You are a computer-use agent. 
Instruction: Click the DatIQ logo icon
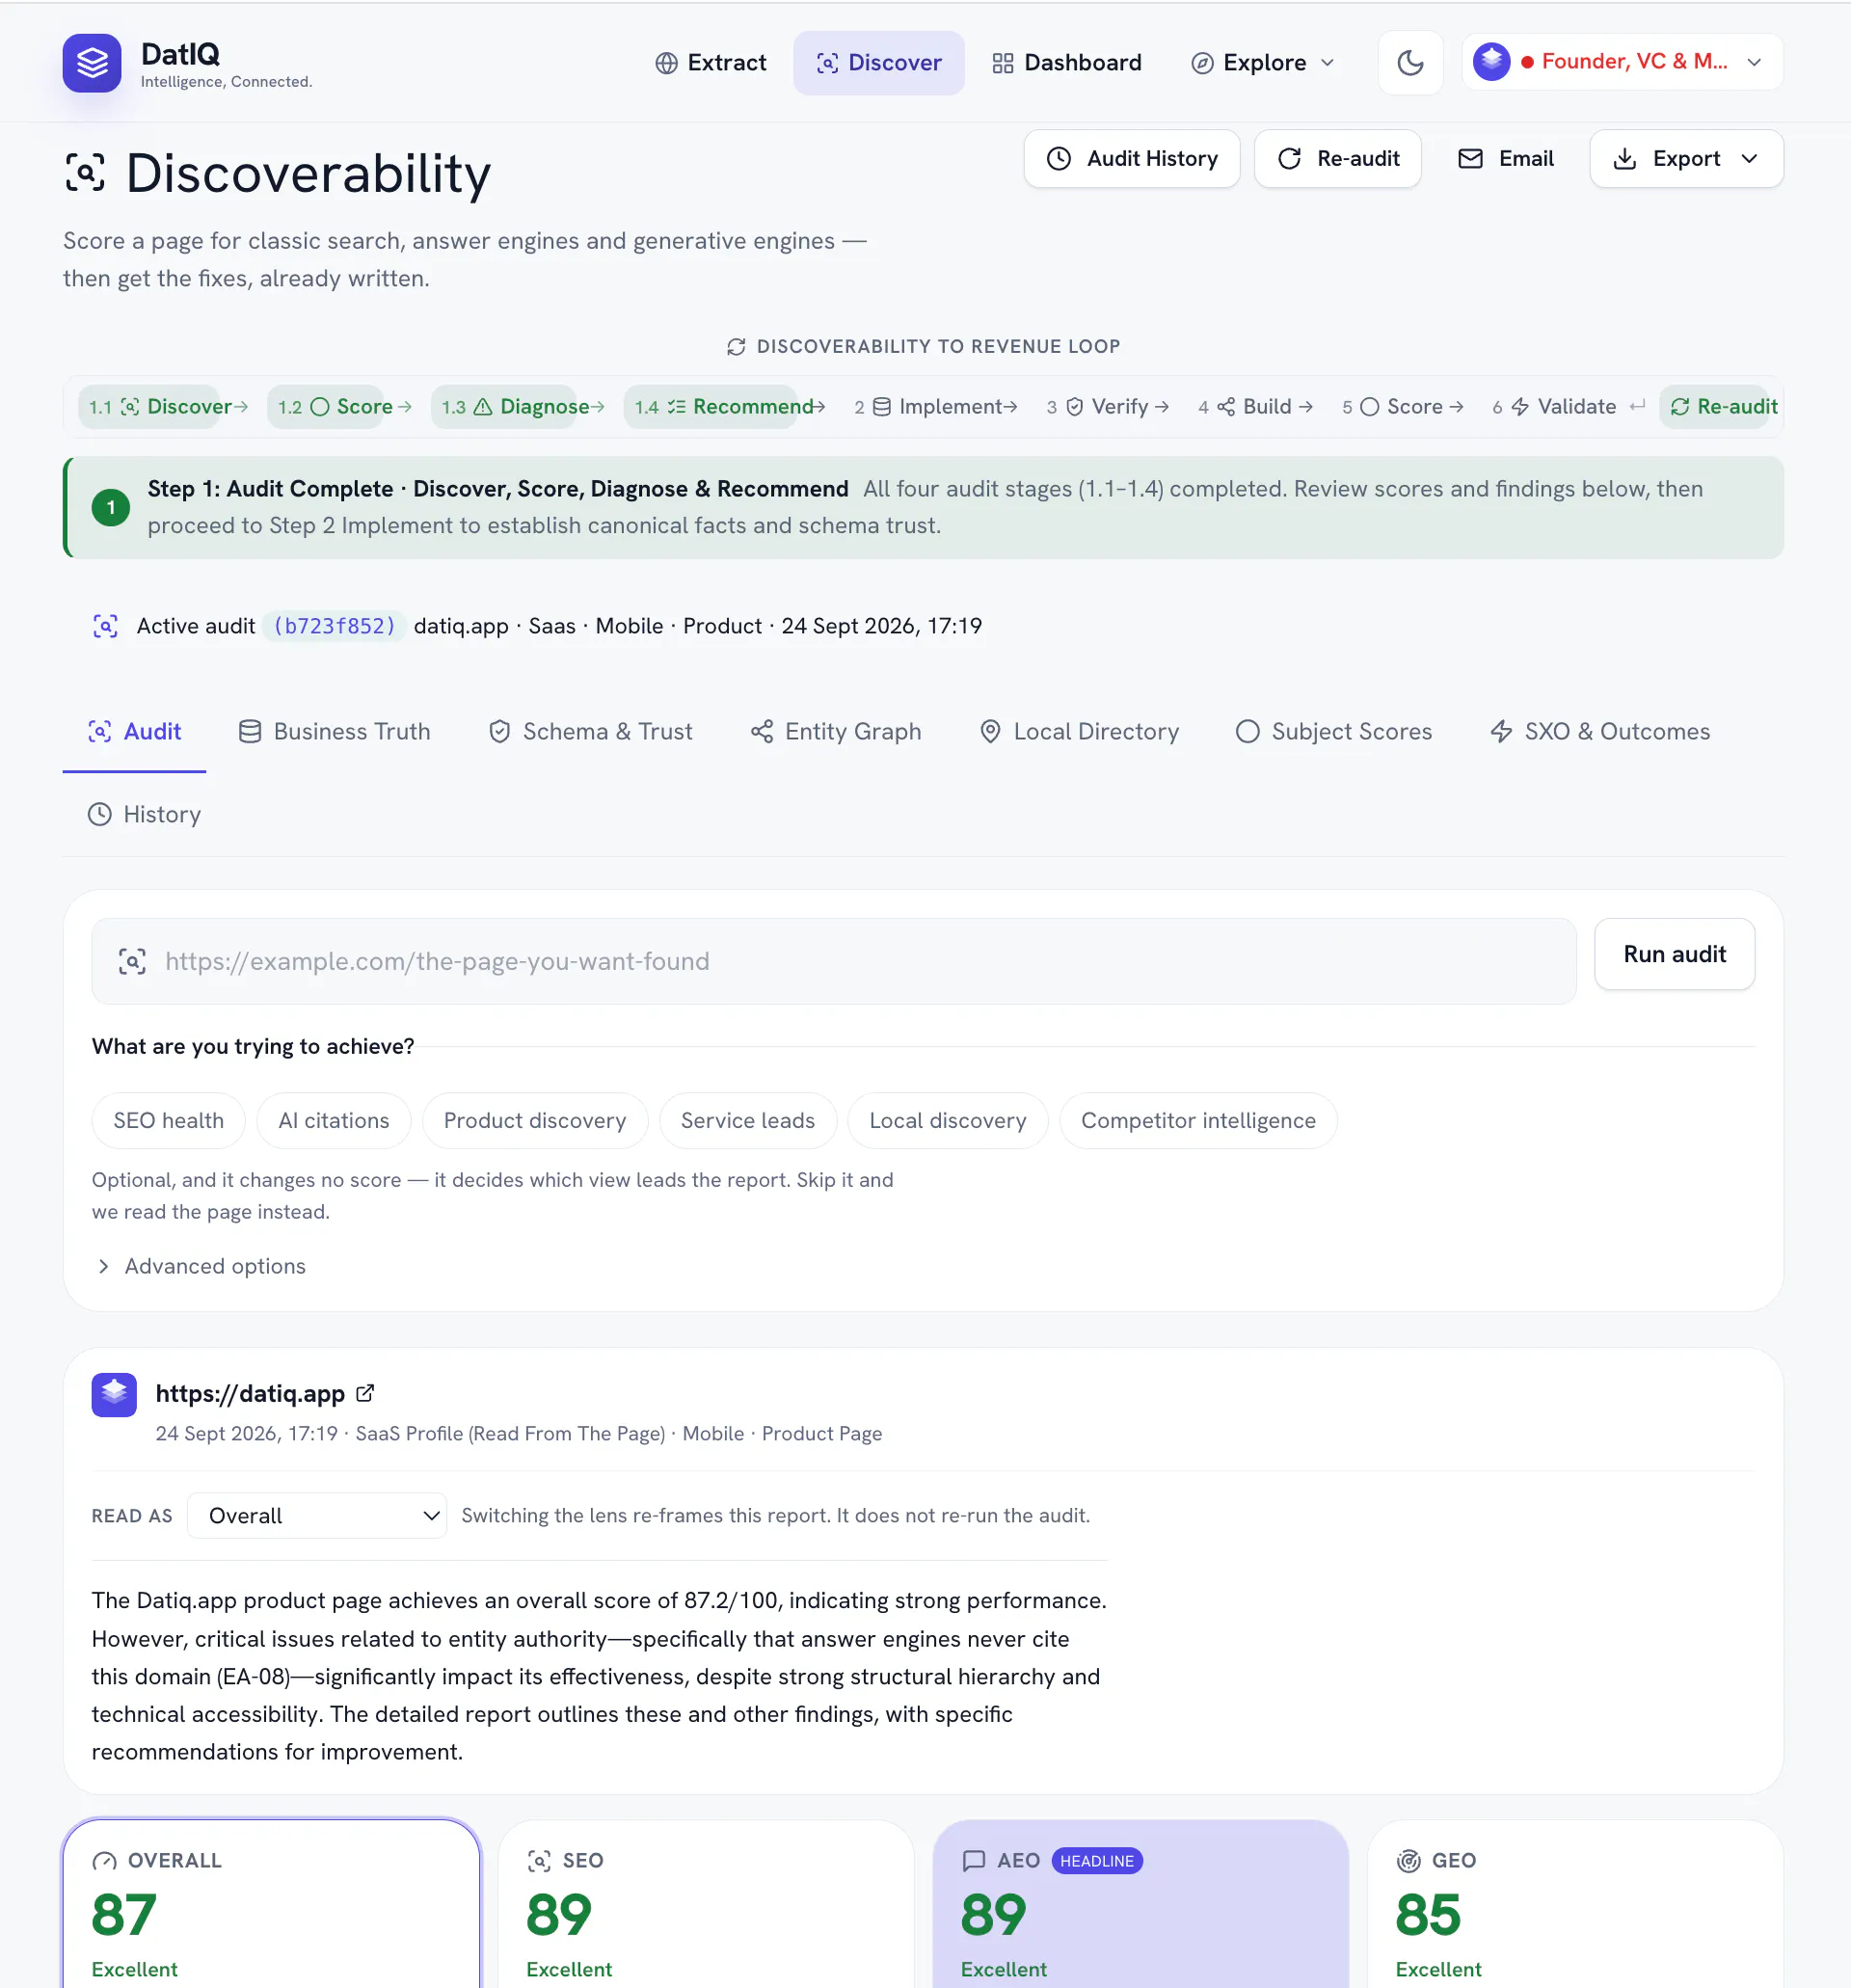[92, 63]
